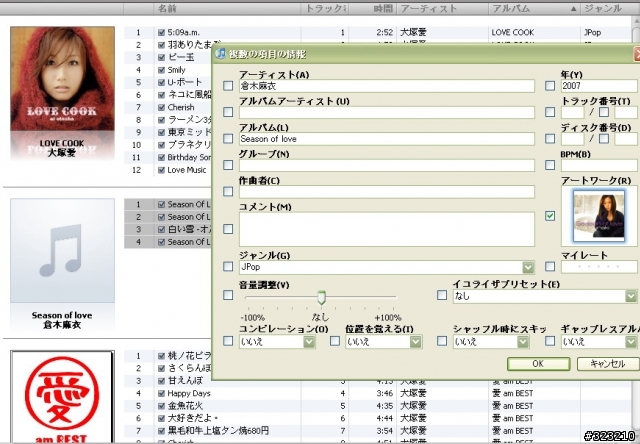Open the Gapless Album いいえ dropdown
Screen dimensions: 640x444
(x=631, y=342)
